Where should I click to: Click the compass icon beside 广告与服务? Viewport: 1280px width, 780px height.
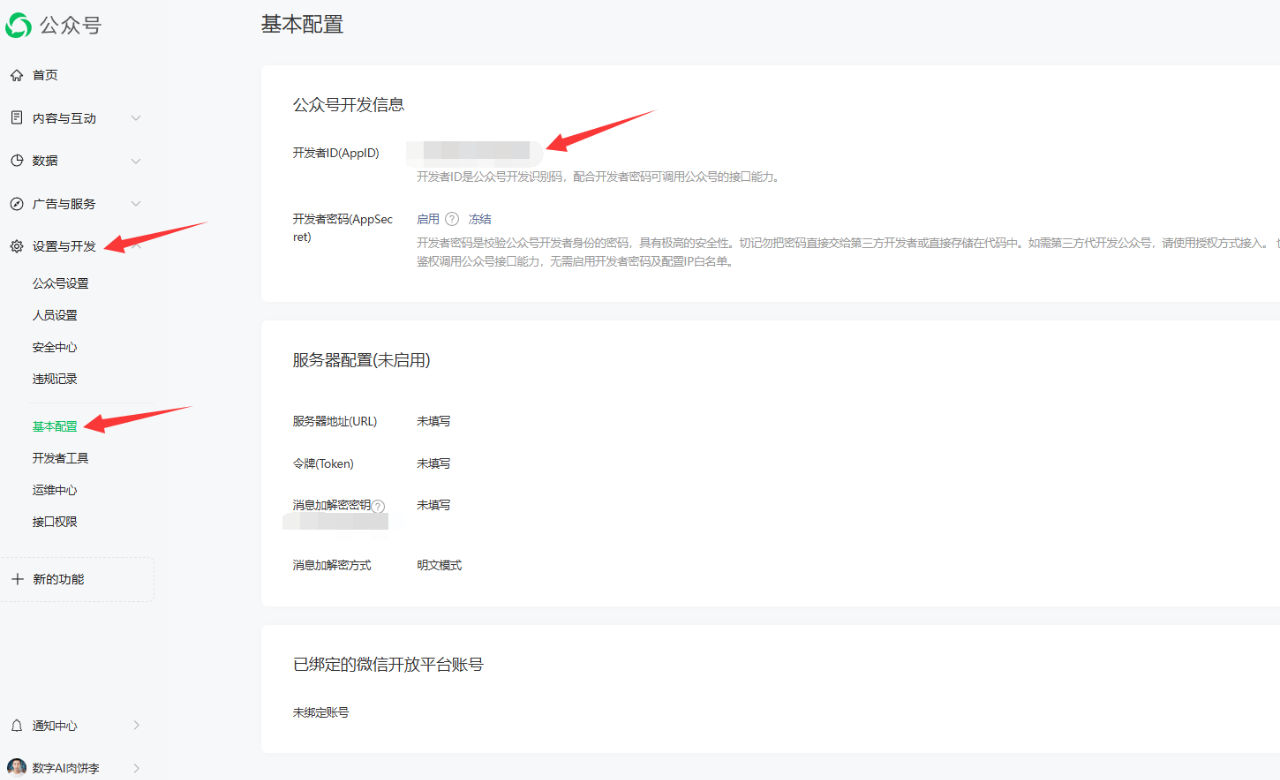point(16,204)
